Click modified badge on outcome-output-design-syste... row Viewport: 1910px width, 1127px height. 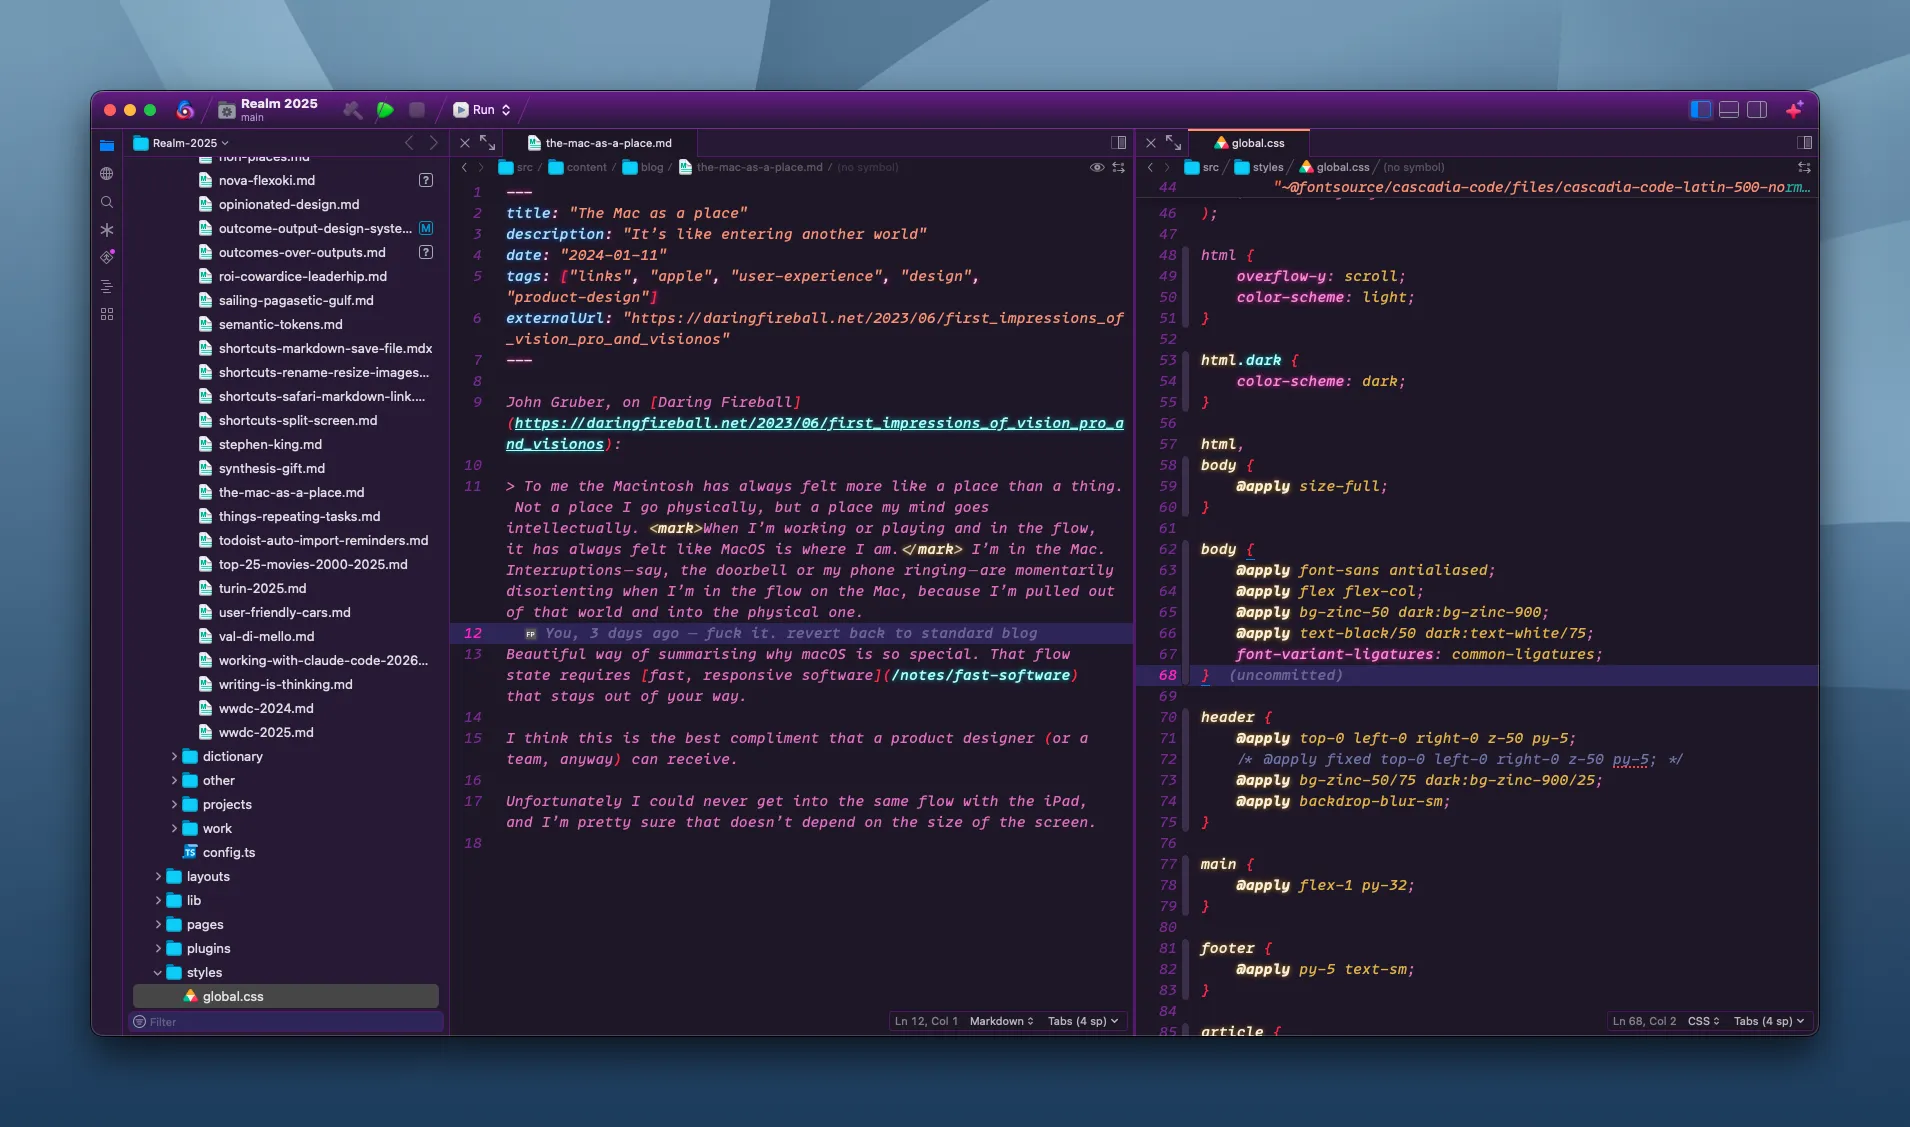tap(426, 229)
